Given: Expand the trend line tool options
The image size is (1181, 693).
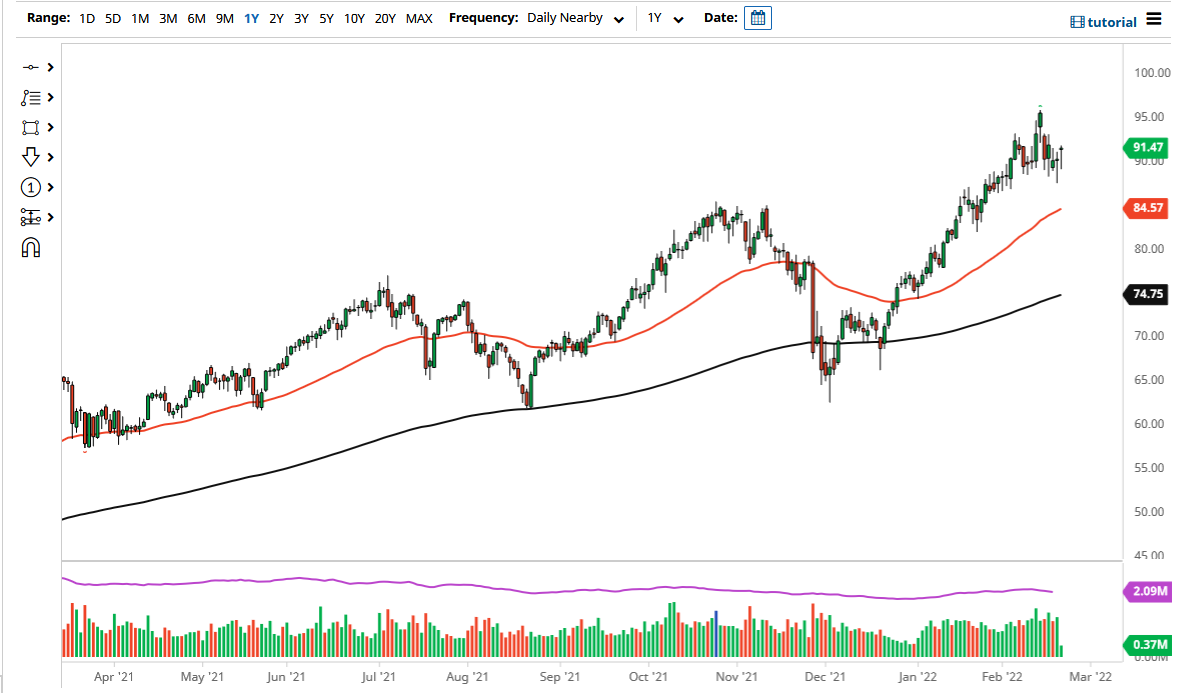Looking at the screenshot, I should [50, 67].
